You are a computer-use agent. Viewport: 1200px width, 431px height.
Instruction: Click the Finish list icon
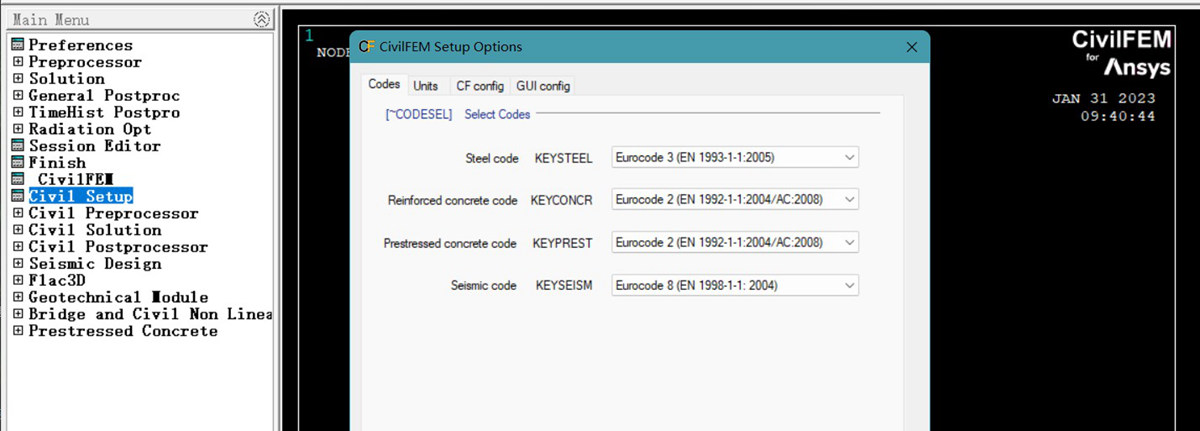coord(17,163)
